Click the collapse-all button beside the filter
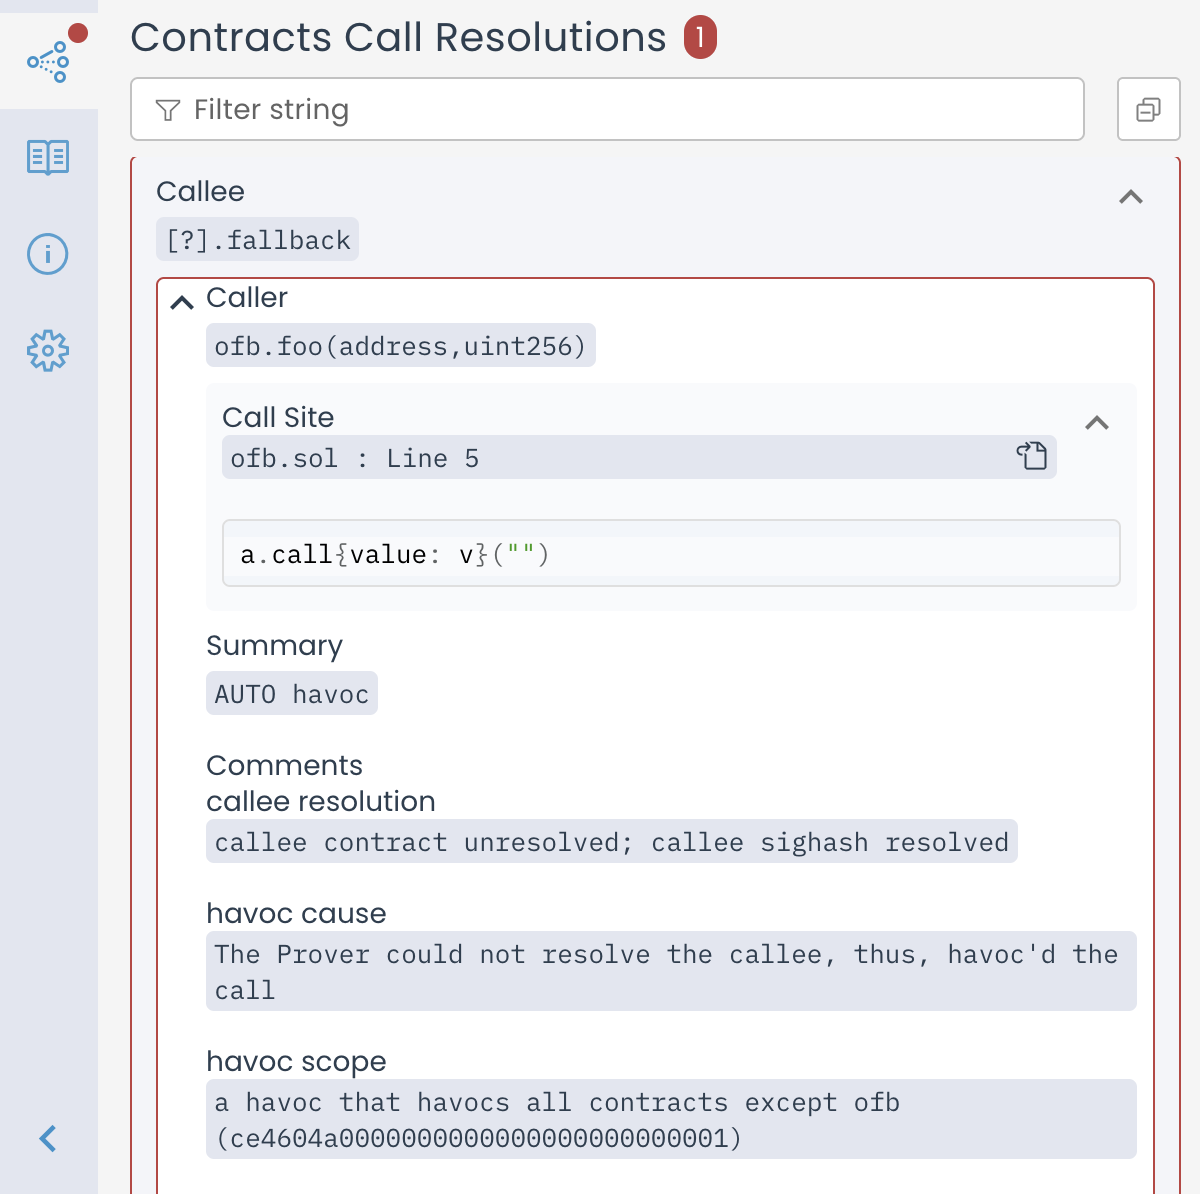 pos(1148,109)
